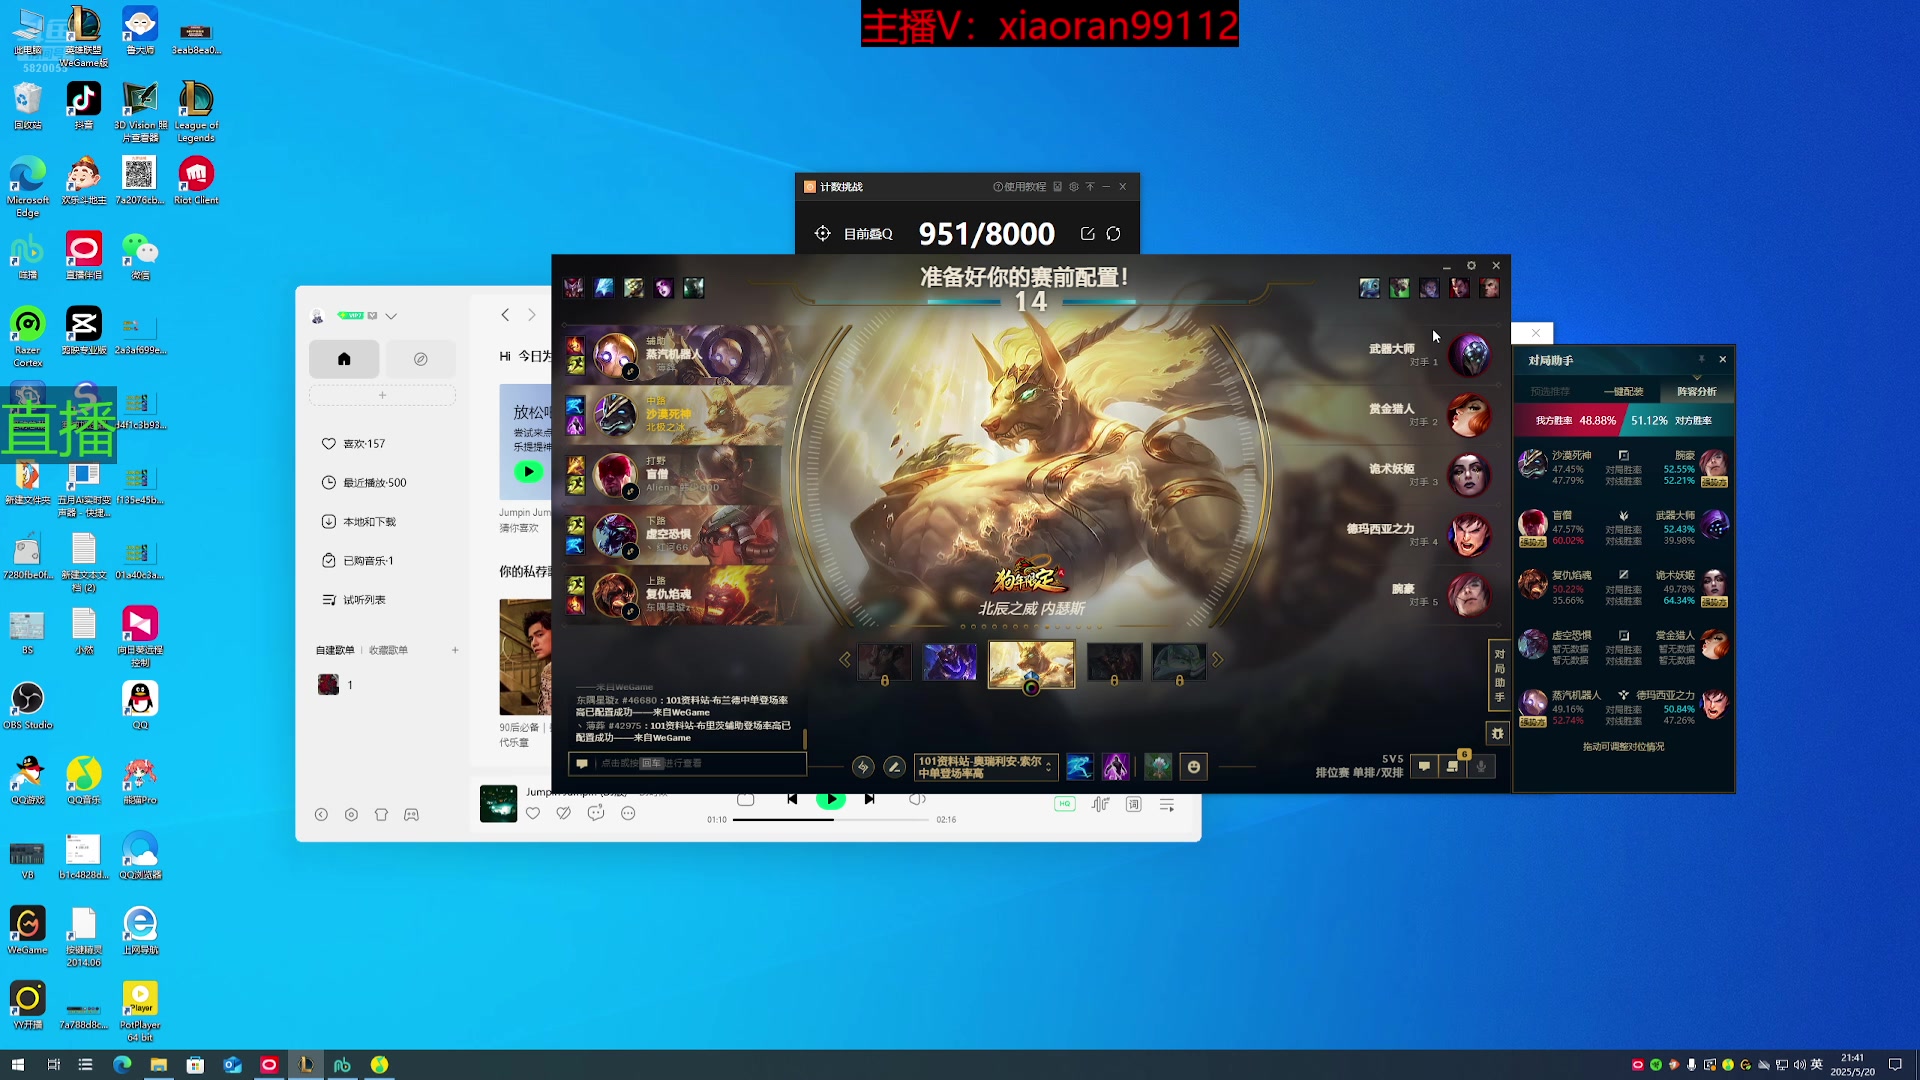The height and width of the screenshot is (1080, 1920).
Task: Click 虚空恐惧 bottom lane teammate row
Action: click(x=678, y=535)
